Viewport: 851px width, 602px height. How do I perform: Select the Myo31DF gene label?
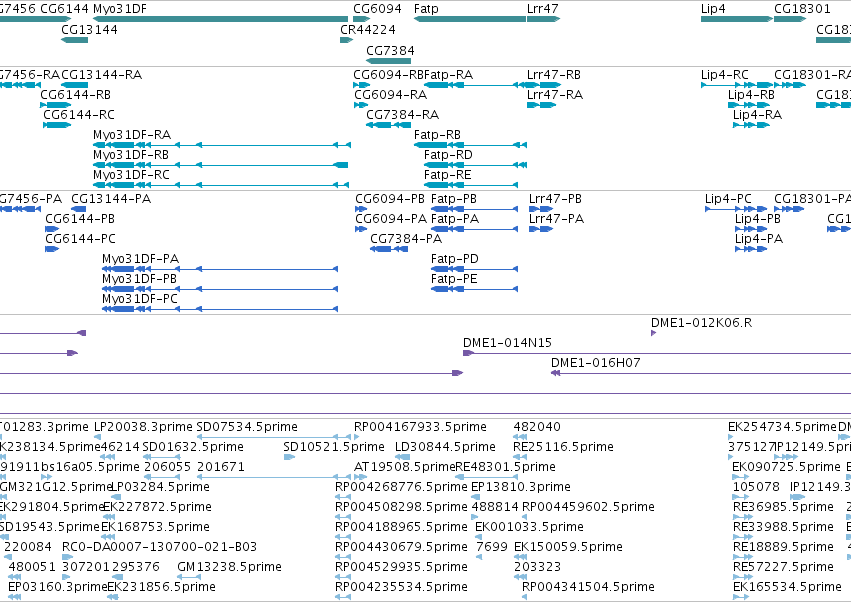tap(120, 9)
